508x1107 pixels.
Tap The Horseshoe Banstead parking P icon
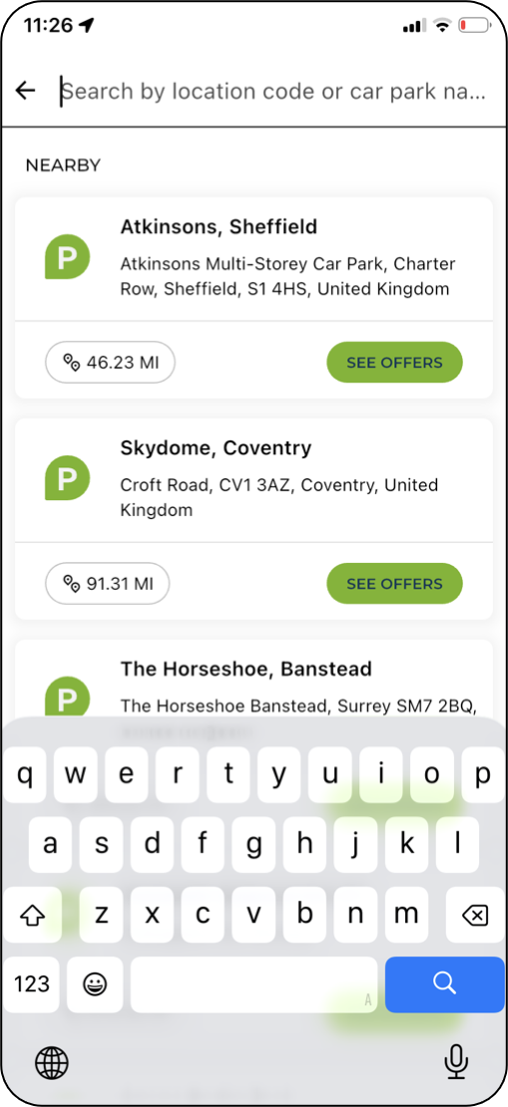pos(67,697)
